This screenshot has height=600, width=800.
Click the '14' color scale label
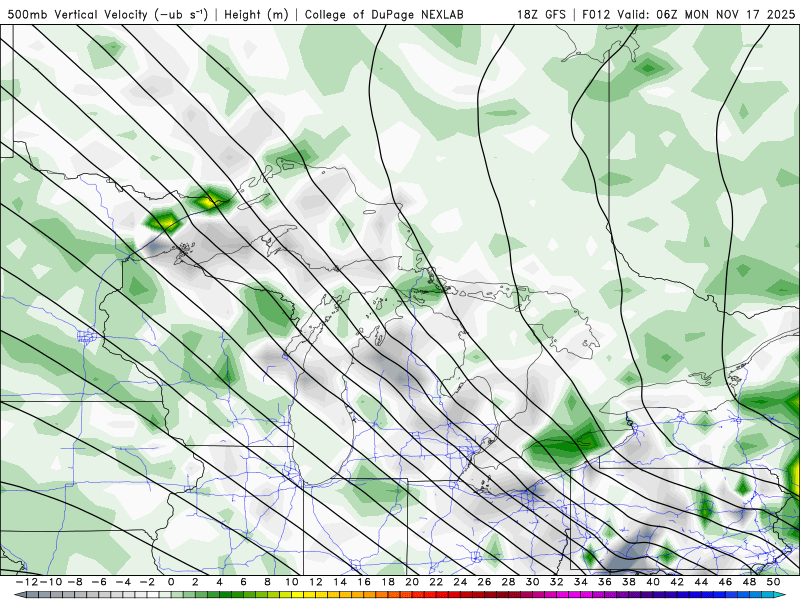340,582
